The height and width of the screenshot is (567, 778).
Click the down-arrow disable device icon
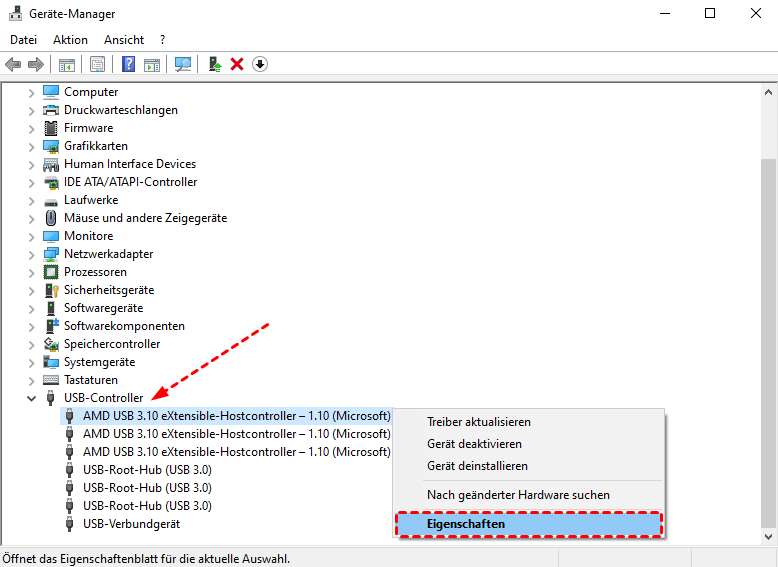pyautogui.click(x=260, y=64)
